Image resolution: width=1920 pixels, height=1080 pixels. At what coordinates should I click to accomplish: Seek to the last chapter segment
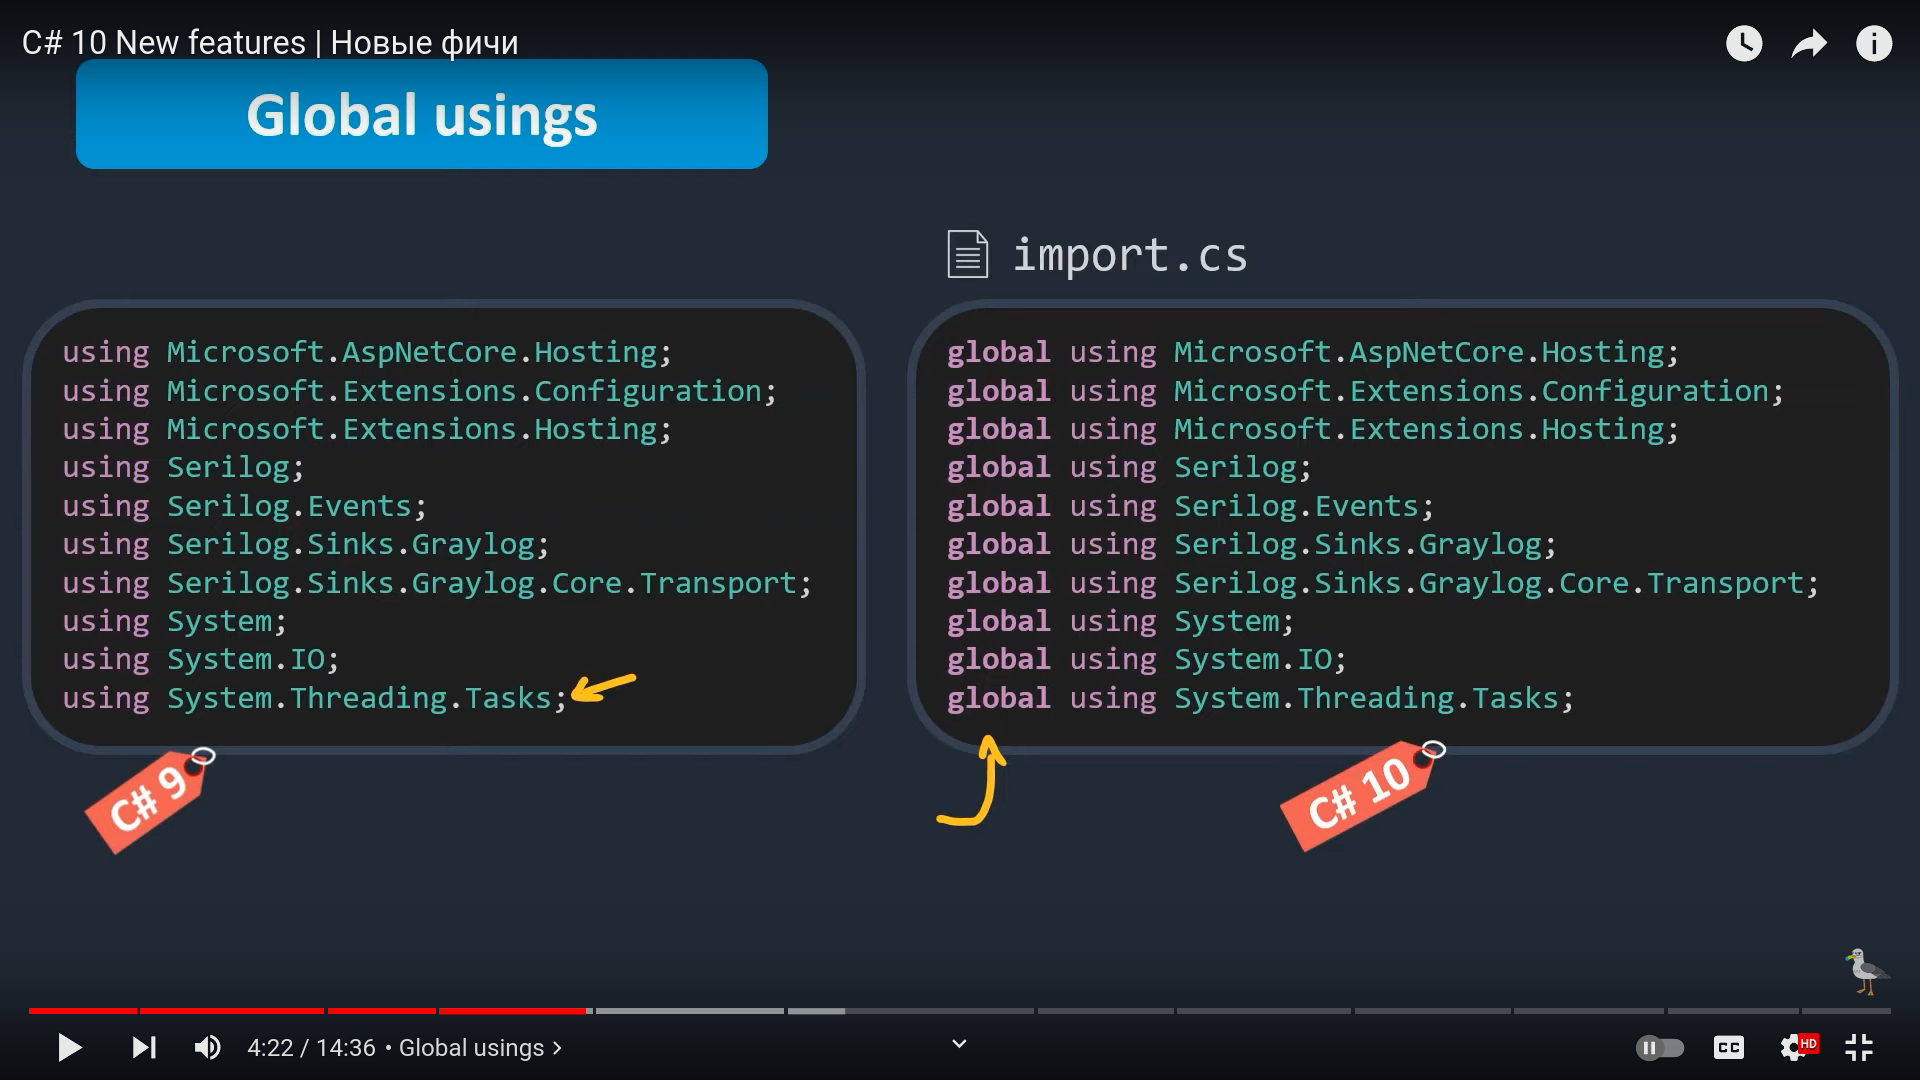click(x=1846, y=1011)
